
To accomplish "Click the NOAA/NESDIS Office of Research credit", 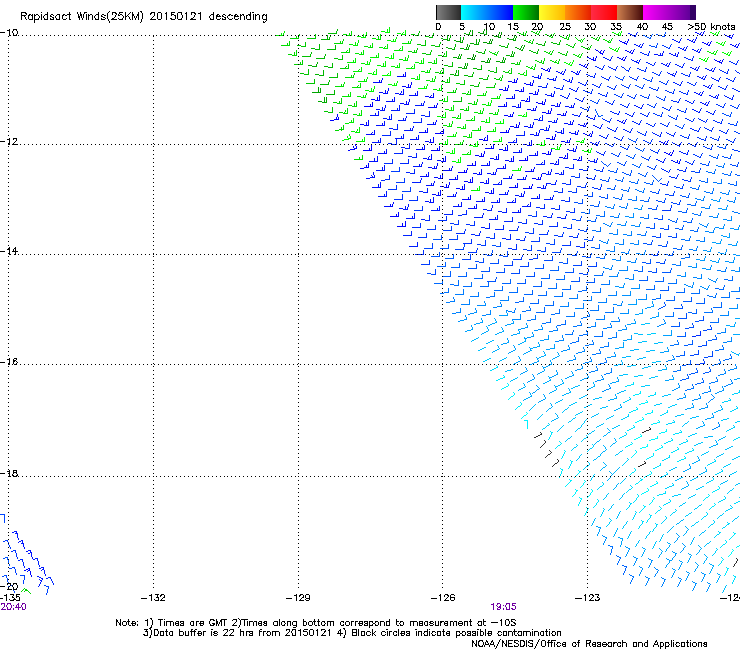I will click(589, 644).
